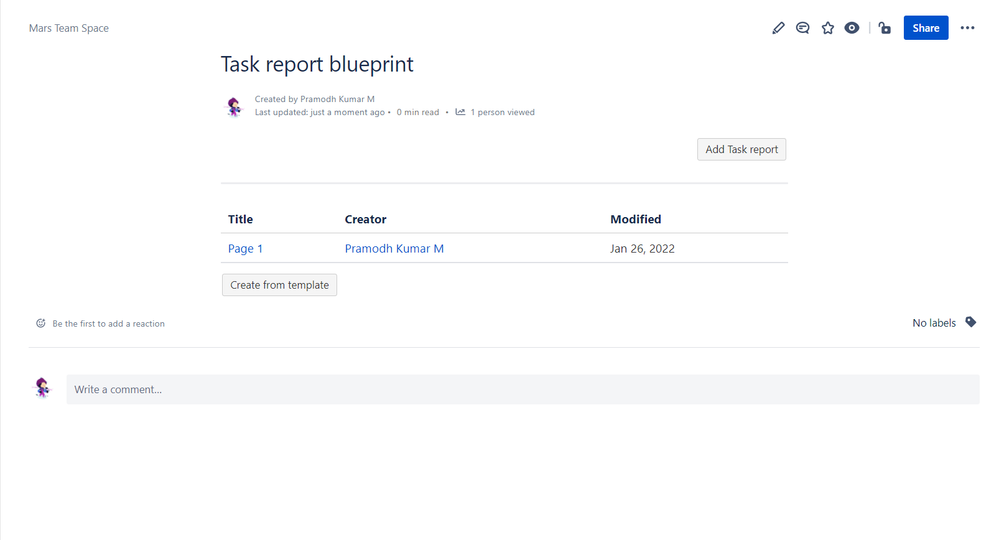This screenshot has width=999, height=540.
Task: Click the Modified column header
Action: pos(636,219)
